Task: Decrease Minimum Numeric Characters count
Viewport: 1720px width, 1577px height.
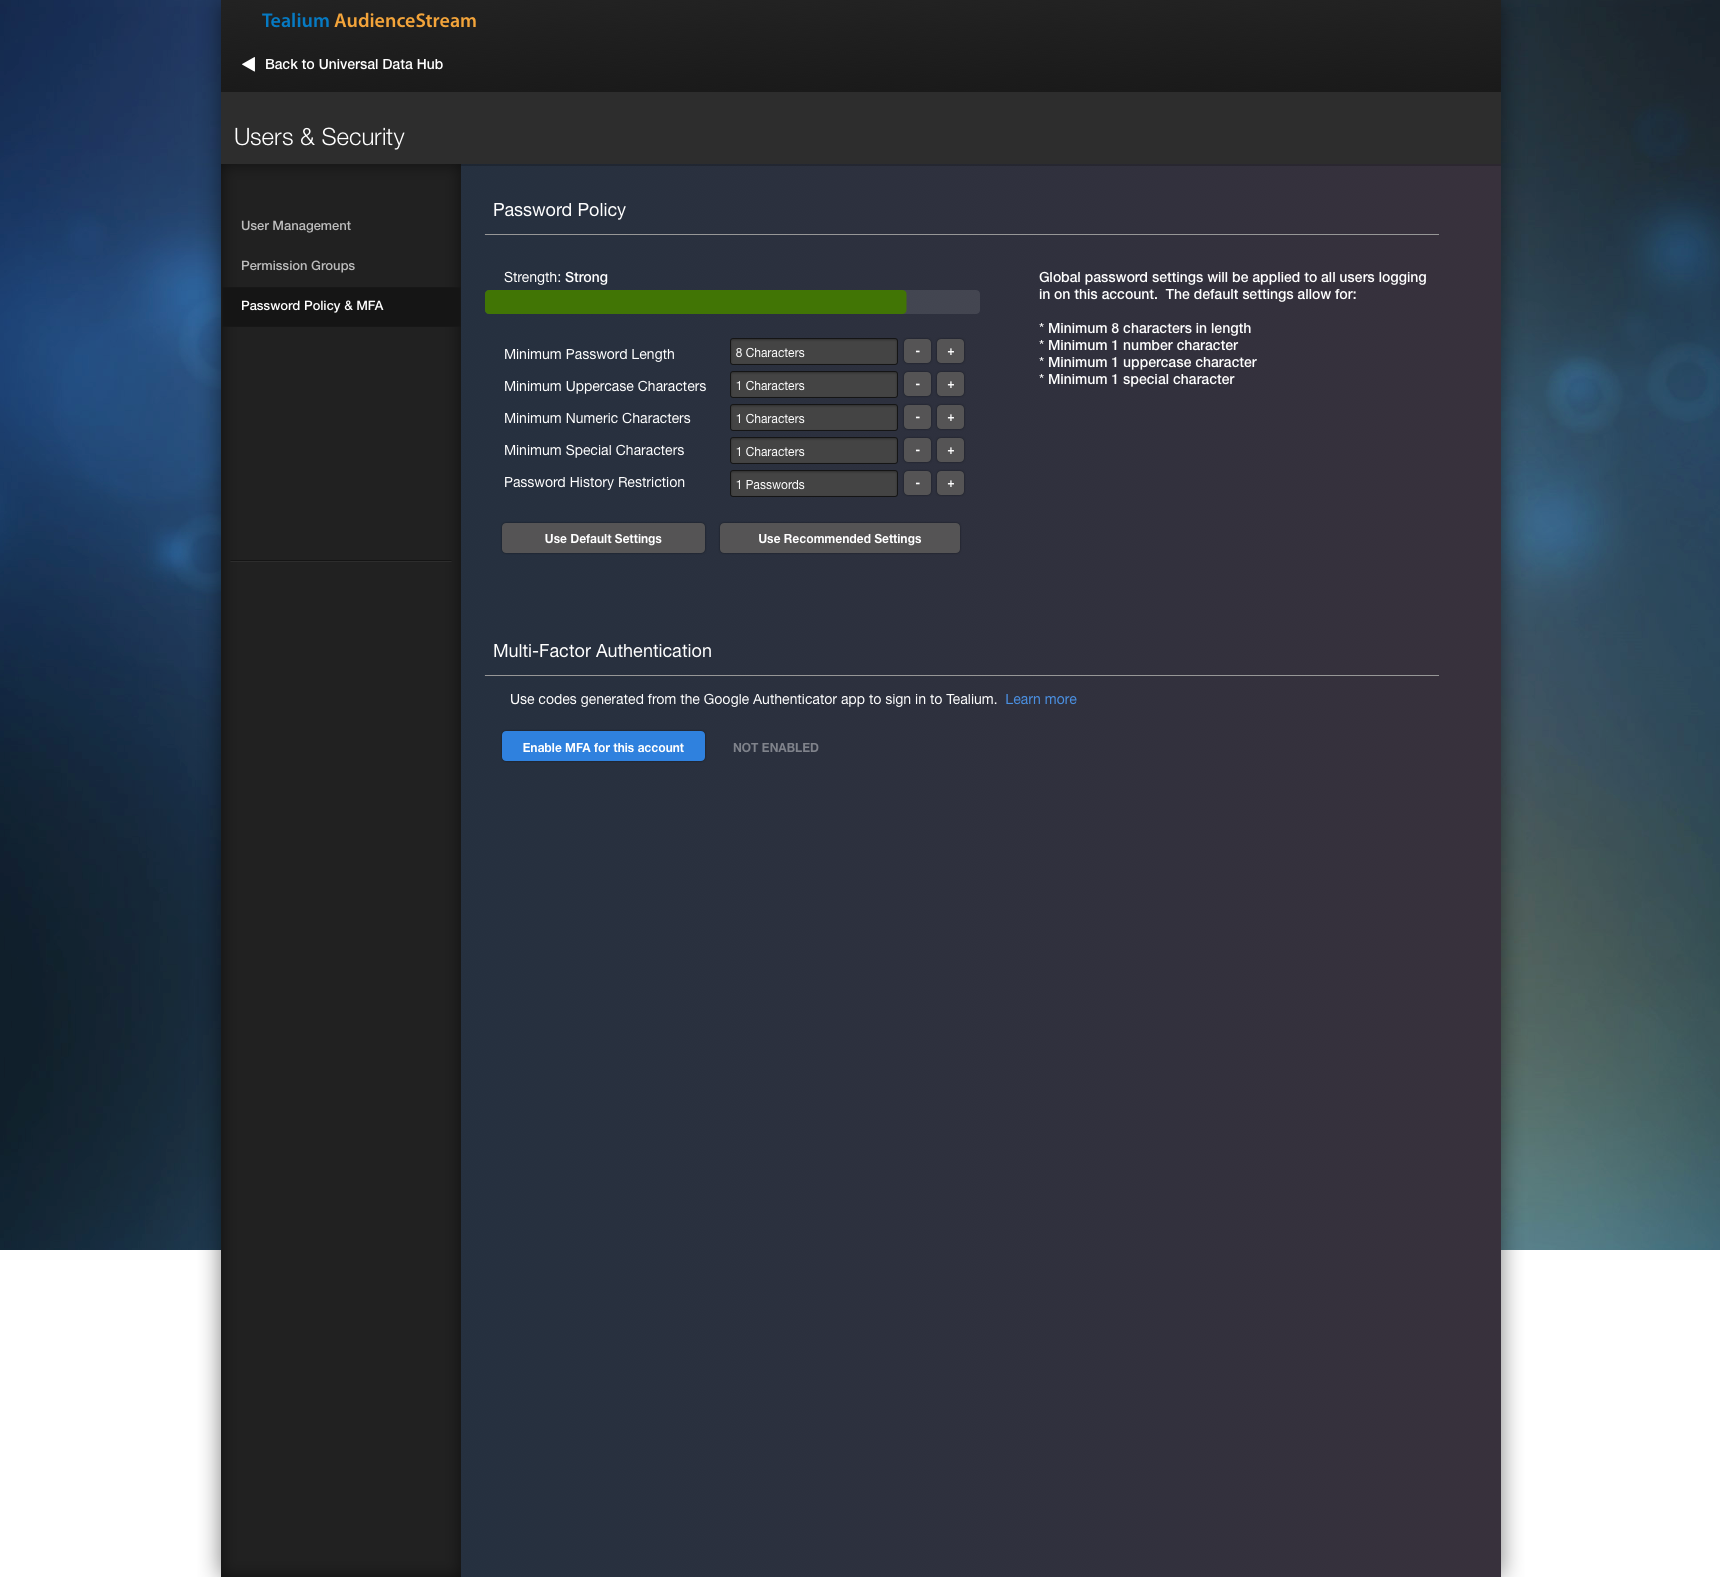Action: 917,417
